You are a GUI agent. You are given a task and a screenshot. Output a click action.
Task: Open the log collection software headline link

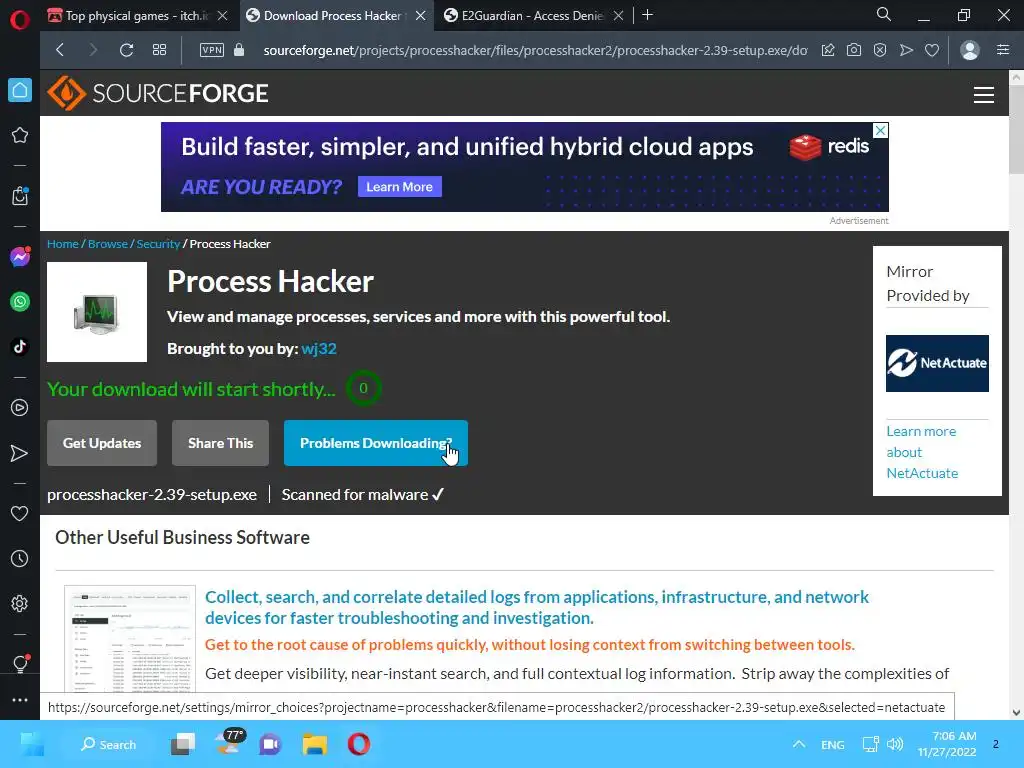[537, 607]
